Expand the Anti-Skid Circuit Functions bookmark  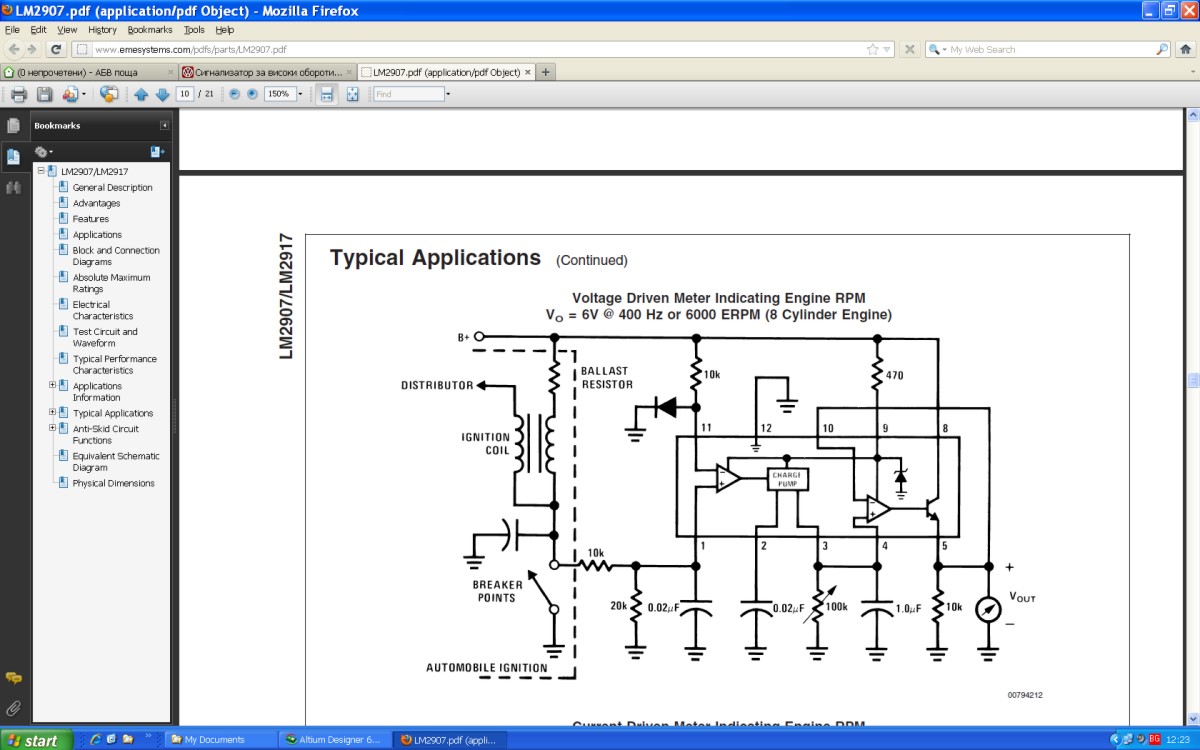52,428
